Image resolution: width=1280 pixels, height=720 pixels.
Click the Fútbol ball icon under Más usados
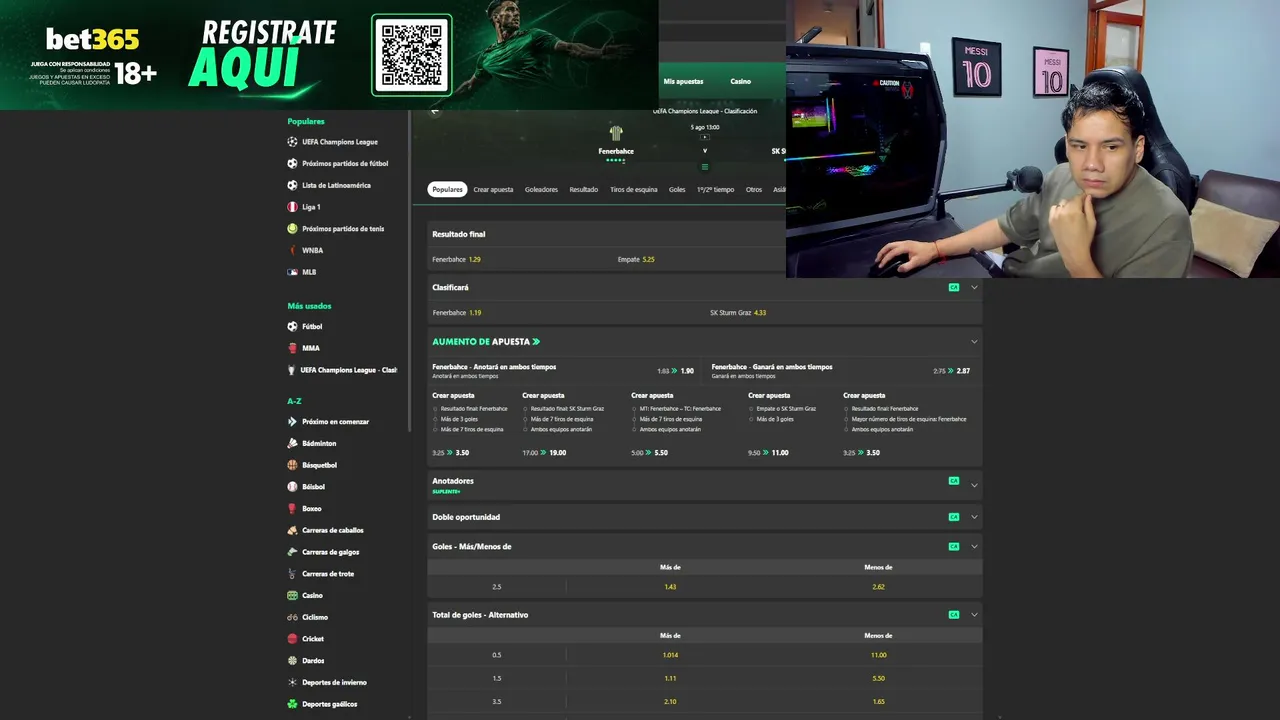point(292,326)
